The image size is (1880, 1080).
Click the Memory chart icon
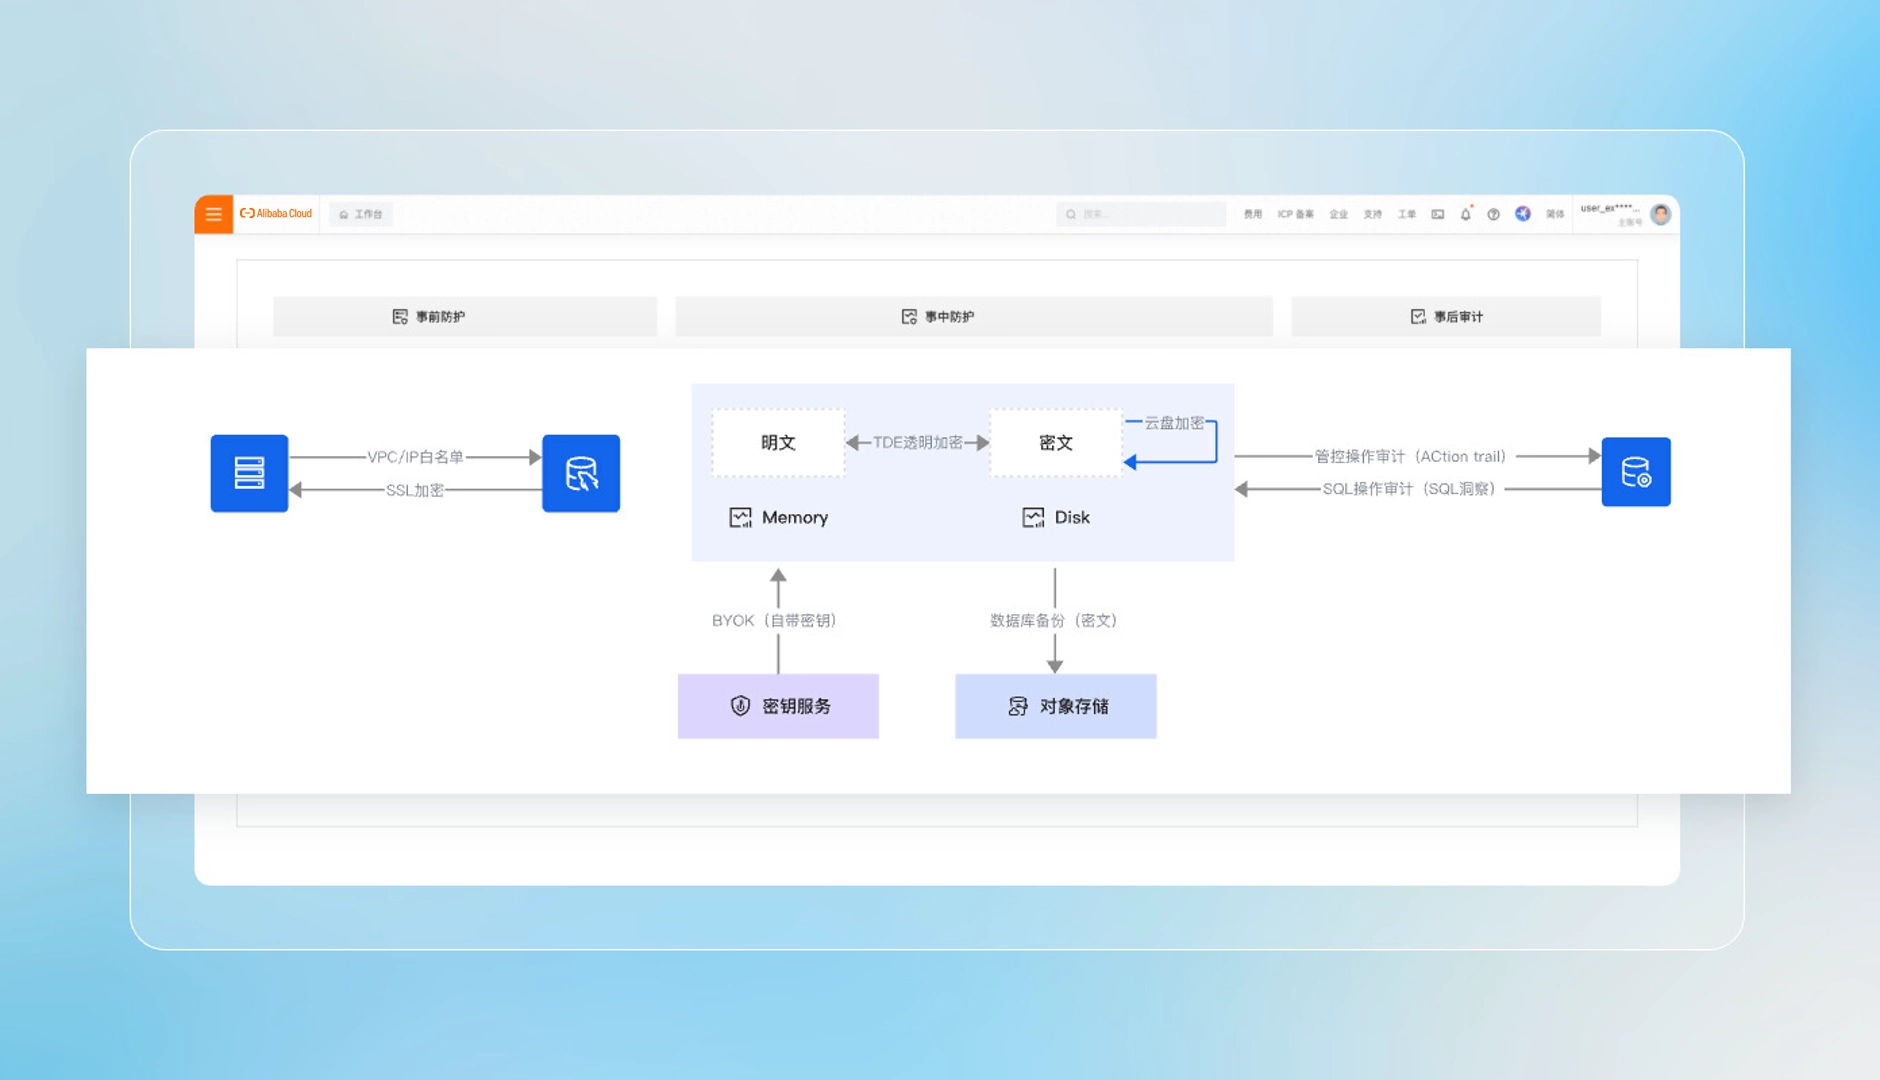point(740,517)
